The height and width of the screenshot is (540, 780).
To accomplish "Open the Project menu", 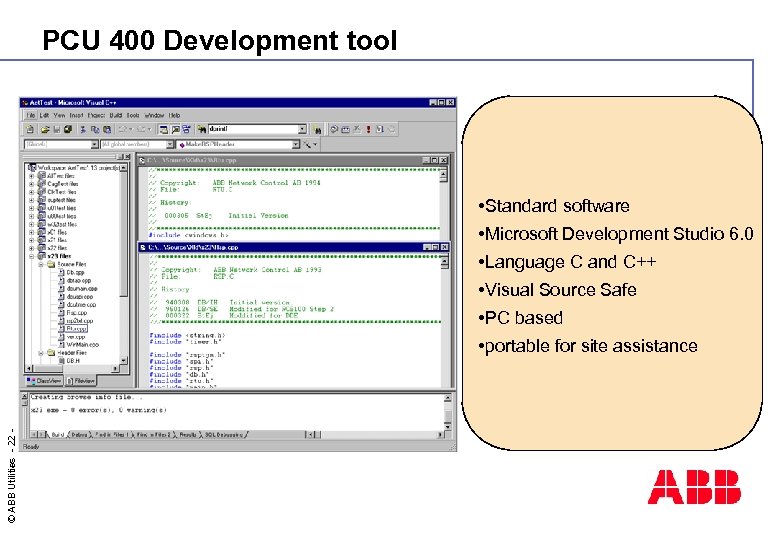I will coord(97,115).
